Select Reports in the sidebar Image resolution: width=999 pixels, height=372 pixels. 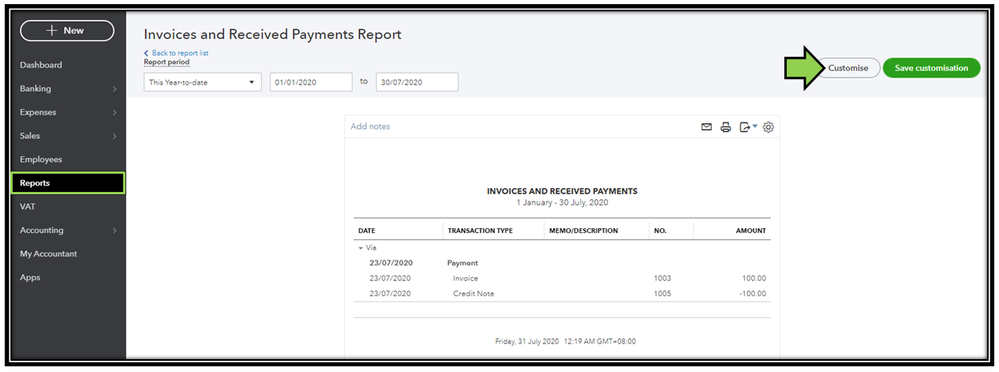point(68,183)
